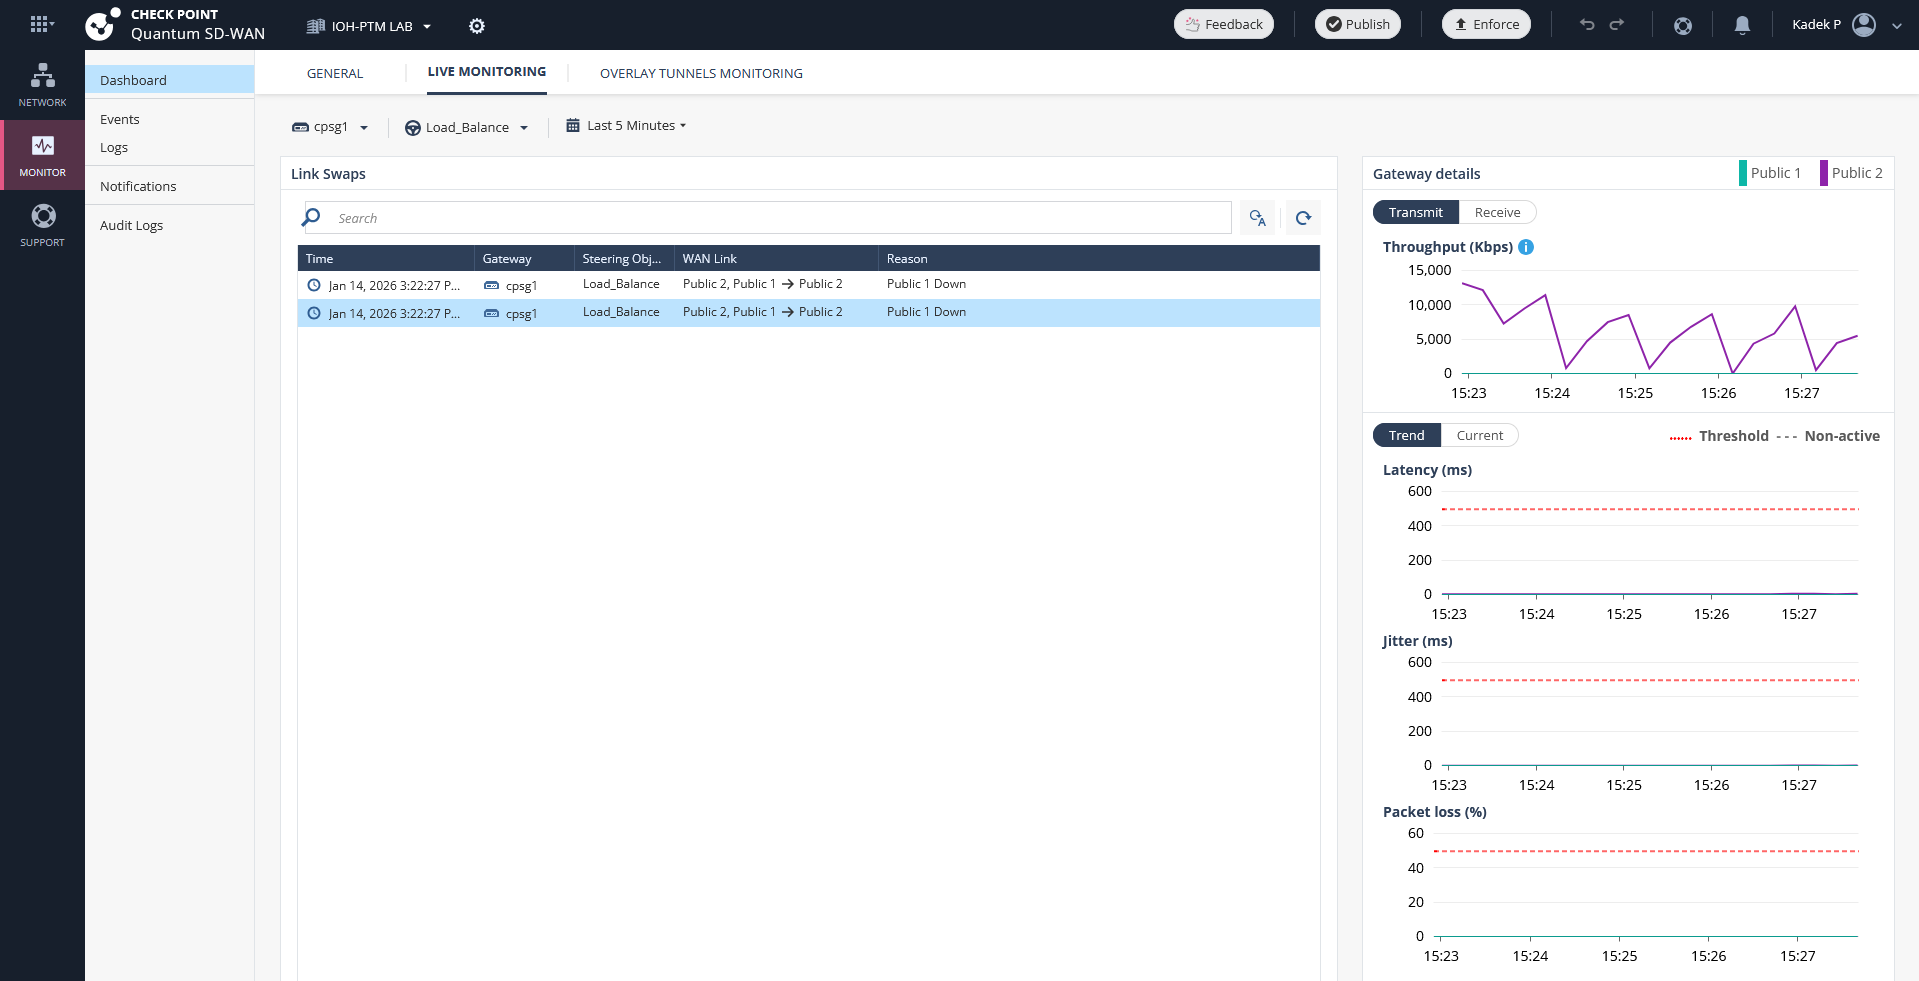Select the Transmit throughput toggle

(x=1415, y=212)
